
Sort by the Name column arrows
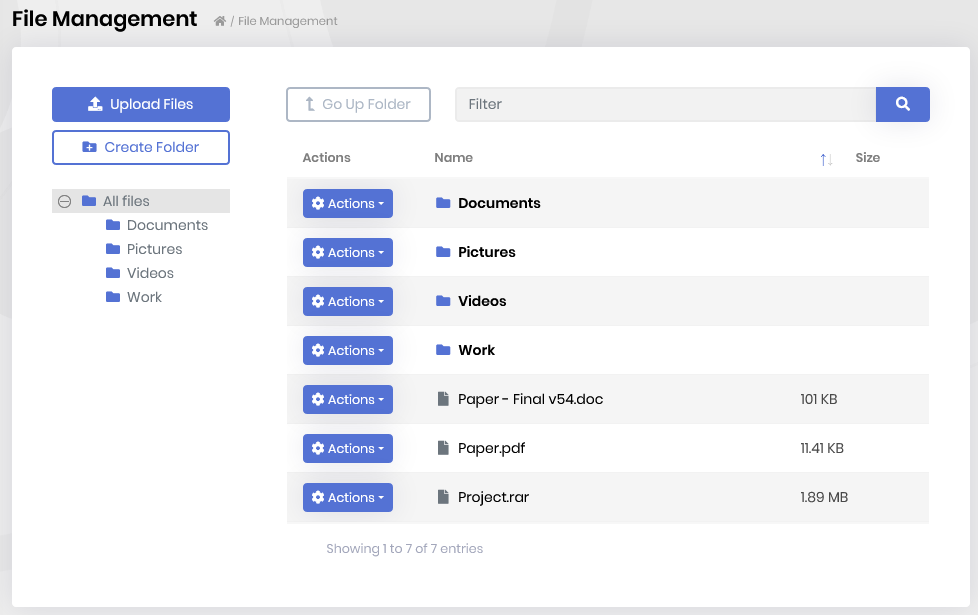826,160
